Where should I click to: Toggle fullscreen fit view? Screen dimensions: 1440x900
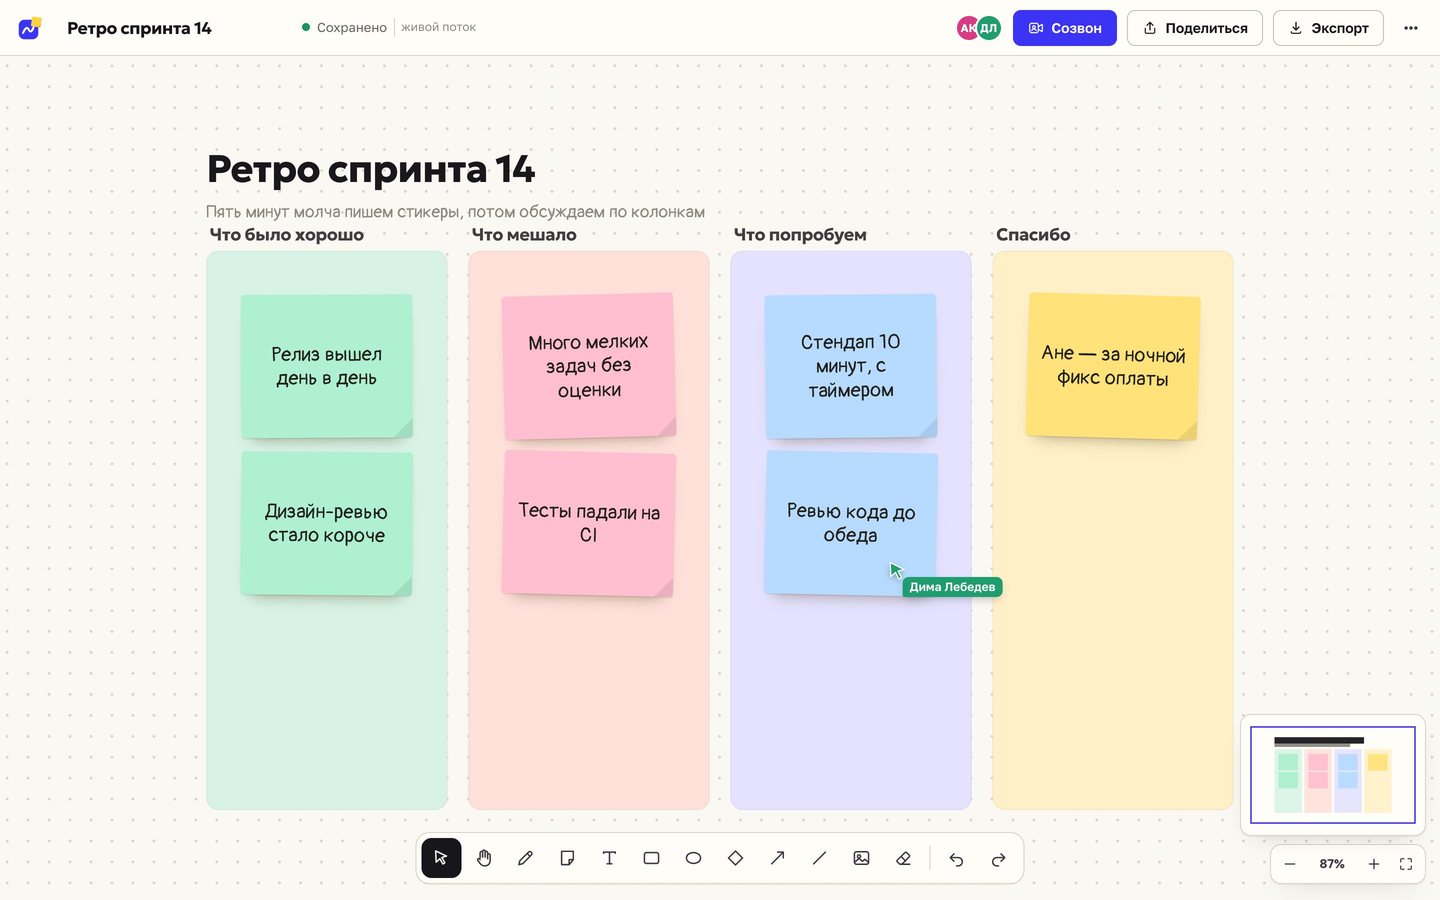click(1406, 864)
